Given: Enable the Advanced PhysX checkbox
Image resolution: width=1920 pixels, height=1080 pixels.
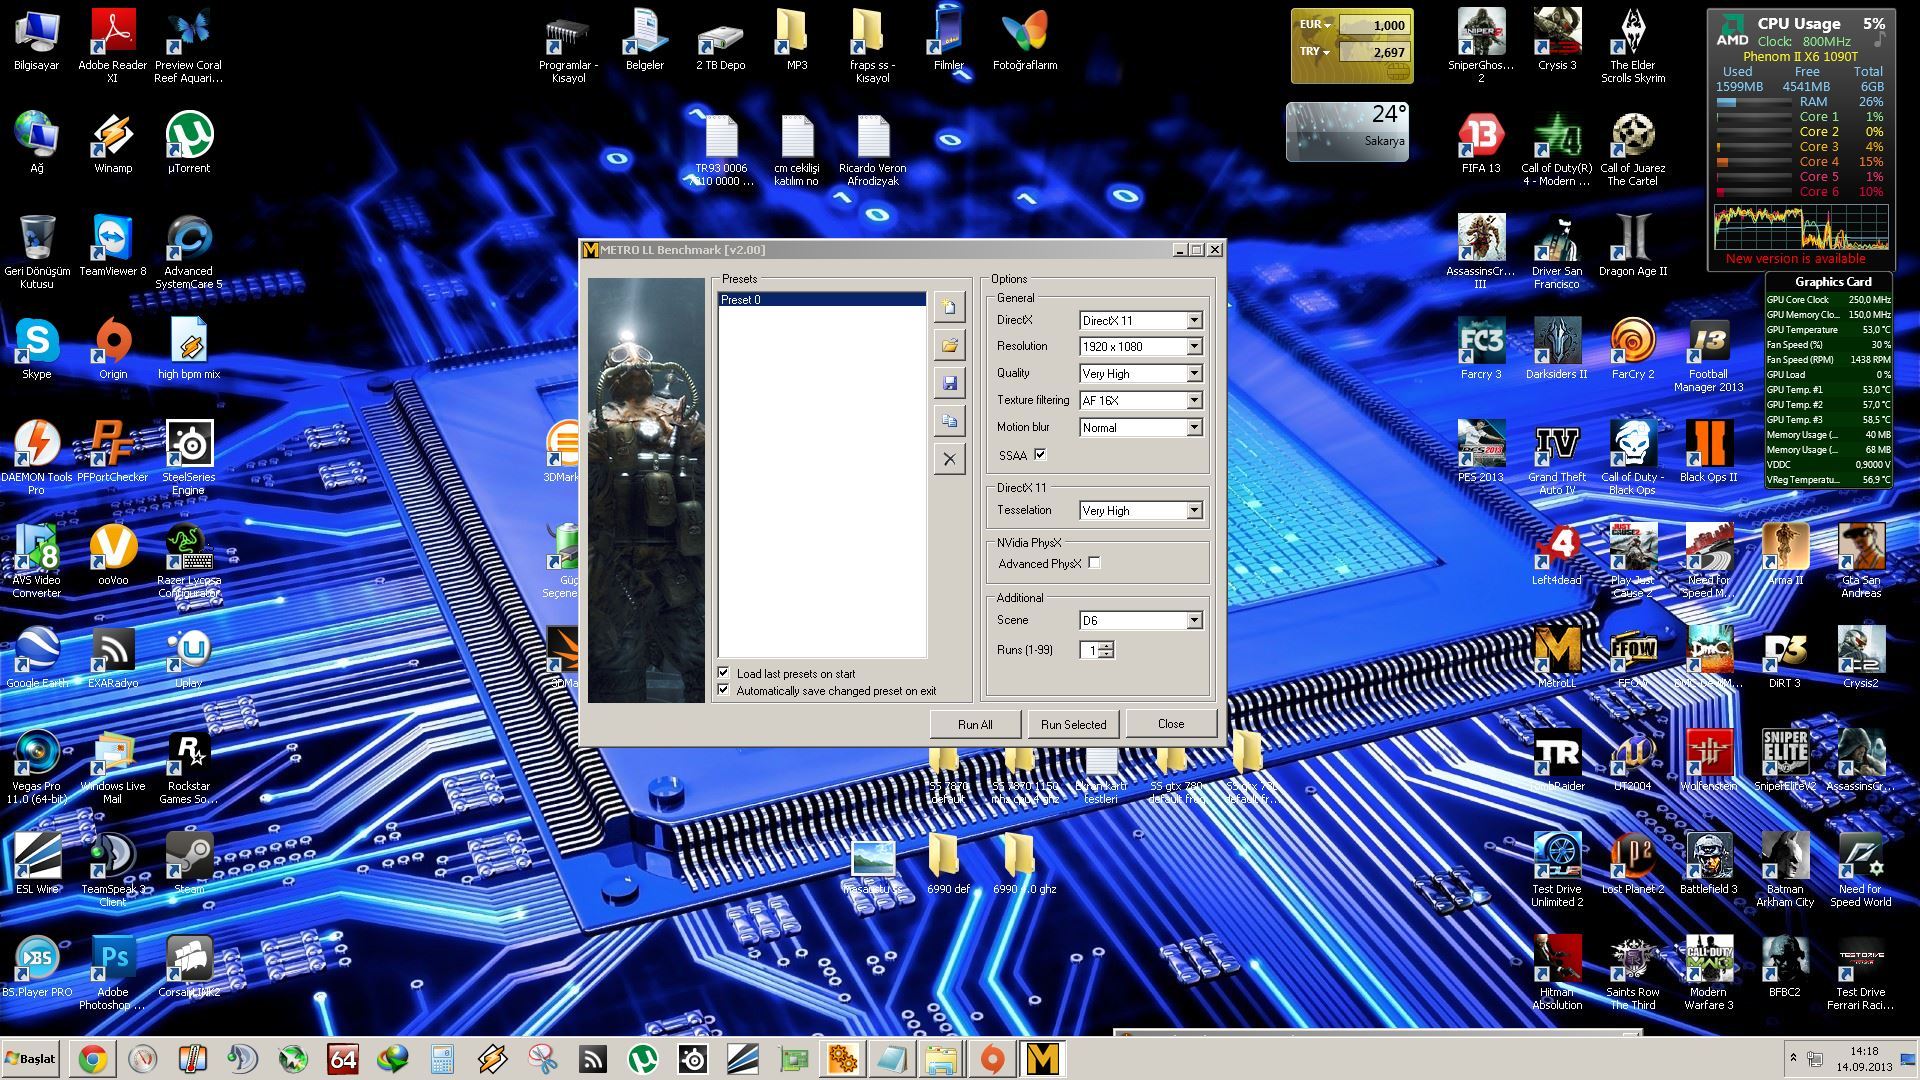Looking at the screenshot, I should click(x=1095, y=563).
